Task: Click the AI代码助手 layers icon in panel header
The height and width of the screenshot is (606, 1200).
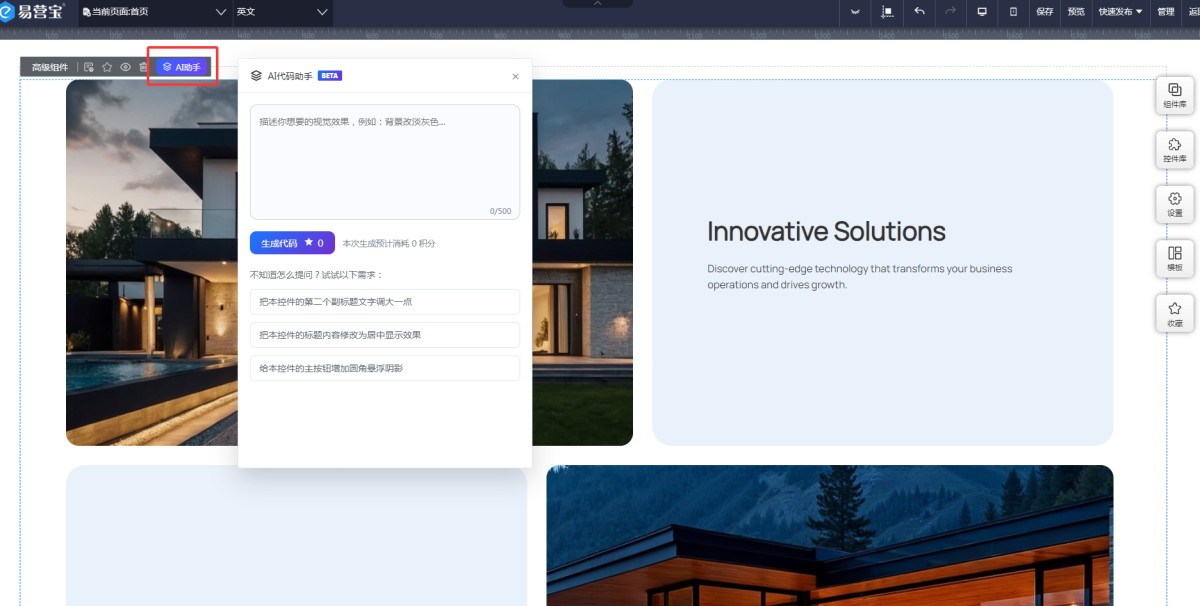Action: pyautogui.click(x=256, y=76)
